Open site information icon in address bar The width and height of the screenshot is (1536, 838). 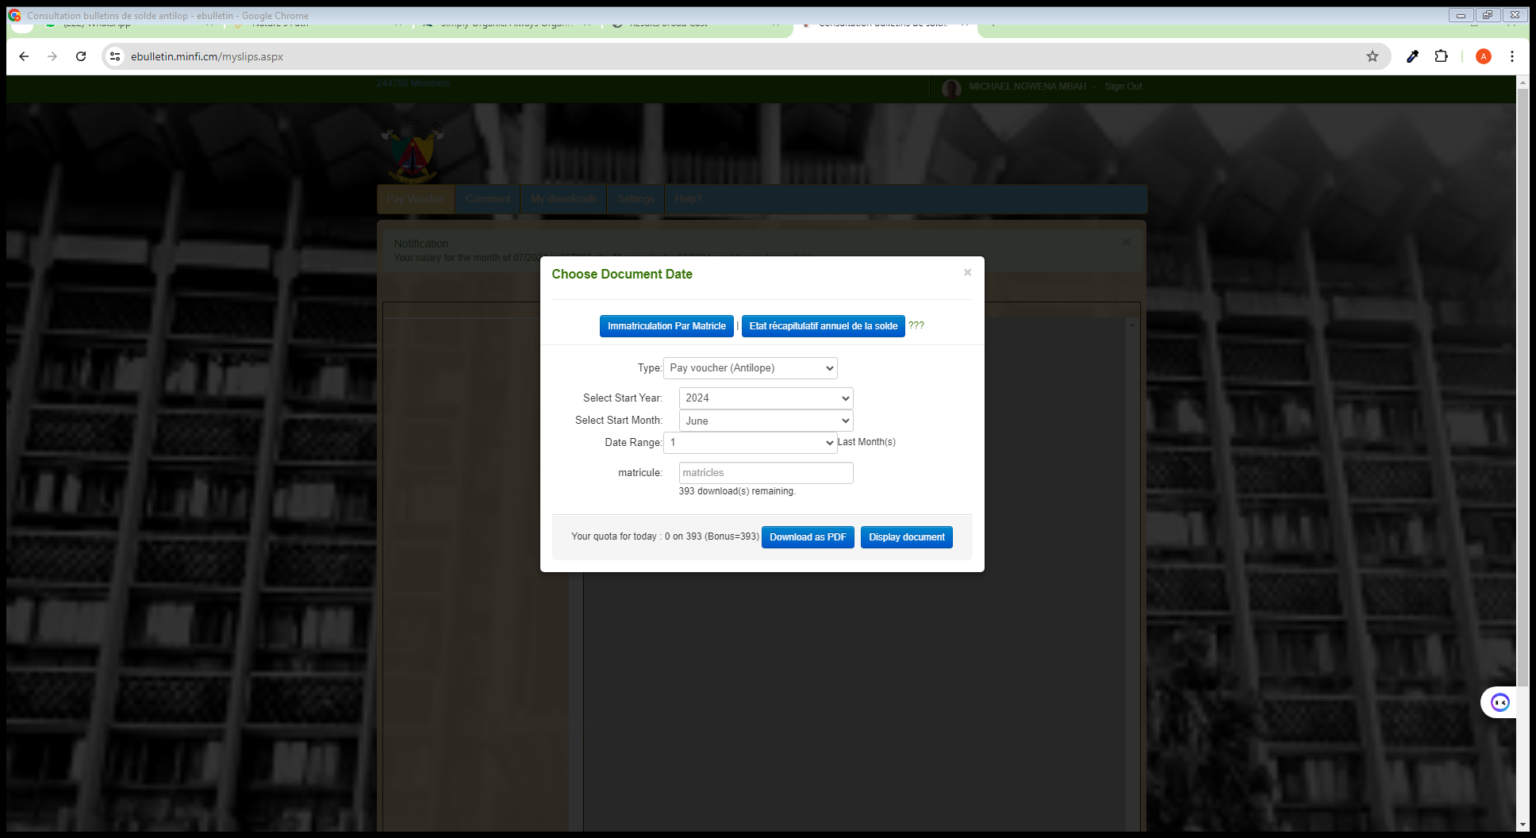coord(115,57)
